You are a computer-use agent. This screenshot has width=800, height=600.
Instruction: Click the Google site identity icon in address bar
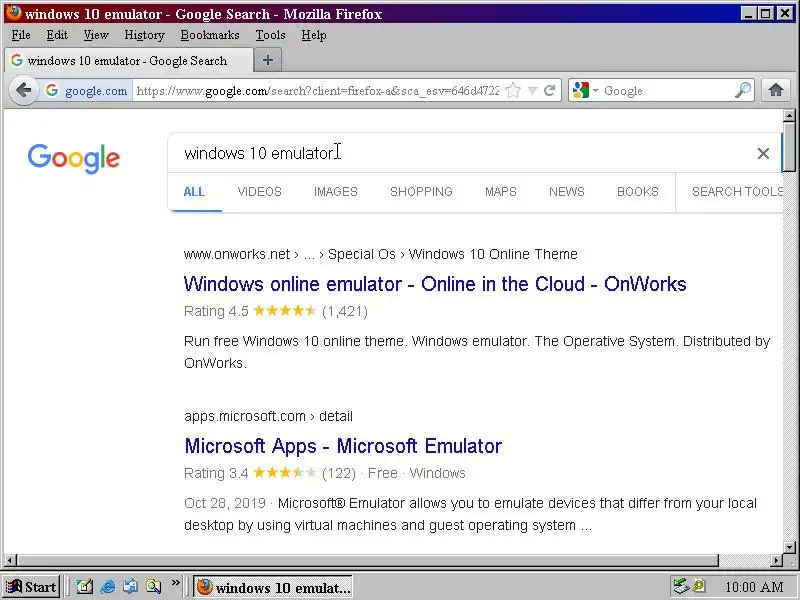[x=52, y=90]
